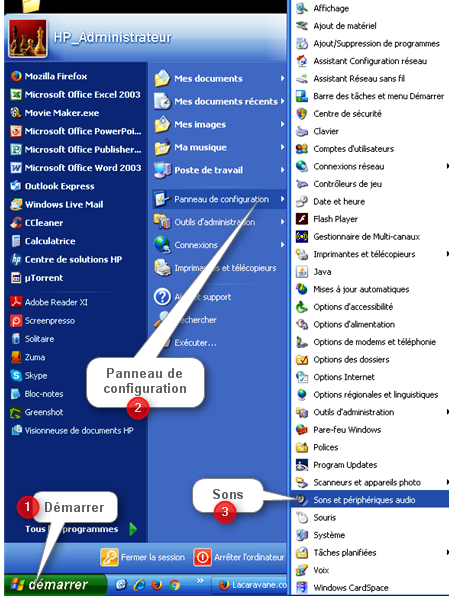Expand Mes images submenu arrow
Image resolution: width=449 pixels, height=596 pixels.
click(282, 124)
